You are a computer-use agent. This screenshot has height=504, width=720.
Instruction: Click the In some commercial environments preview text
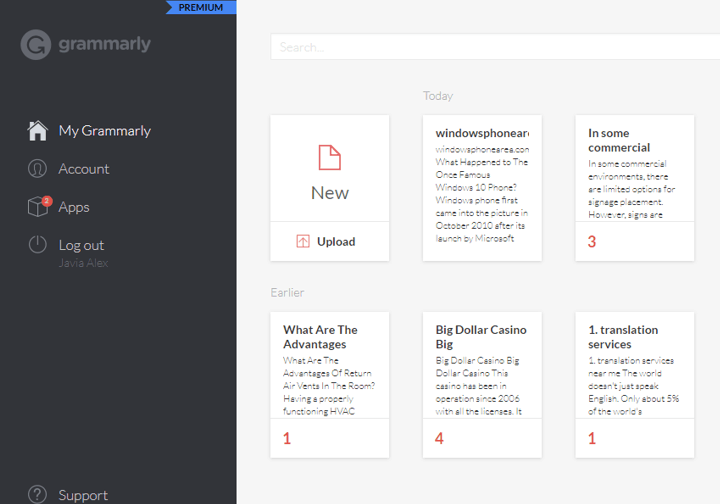pyautogui.click(x=631, y=189)
